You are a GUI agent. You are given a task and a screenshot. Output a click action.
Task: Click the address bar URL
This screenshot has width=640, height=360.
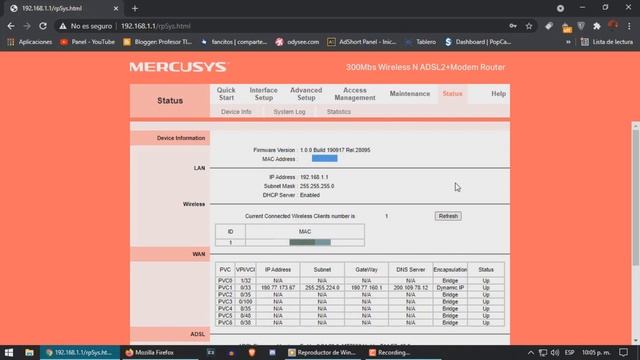point(156,26)
